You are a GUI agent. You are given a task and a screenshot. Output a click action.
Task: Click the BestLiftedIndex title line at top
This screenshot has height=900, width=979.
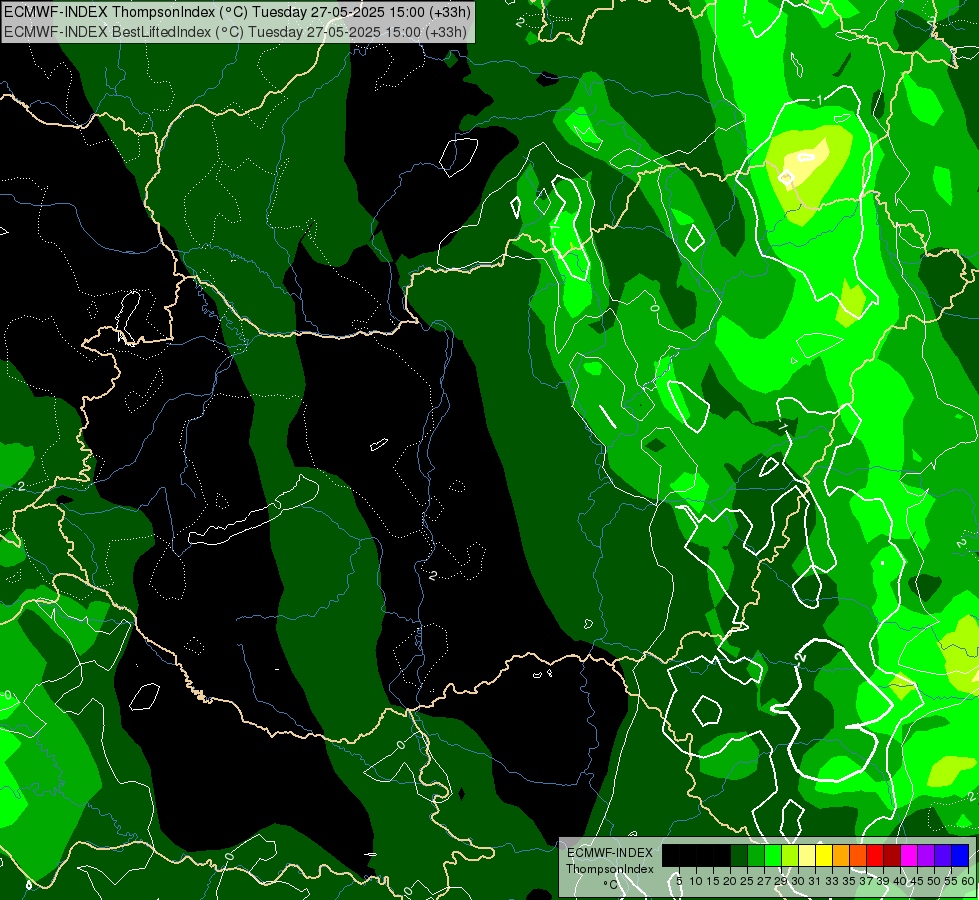coord(235,32)
